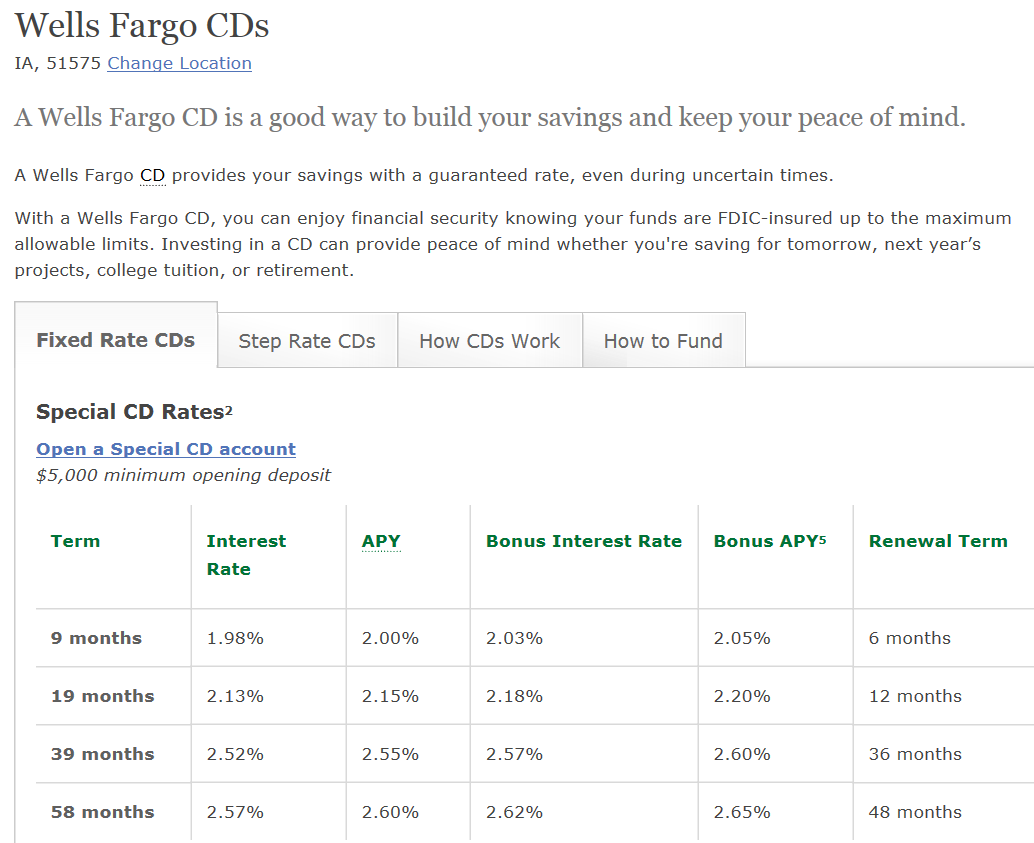Select the 58 months term row label
Viewport: 1034px width, 843px height.
pos(103,813)
